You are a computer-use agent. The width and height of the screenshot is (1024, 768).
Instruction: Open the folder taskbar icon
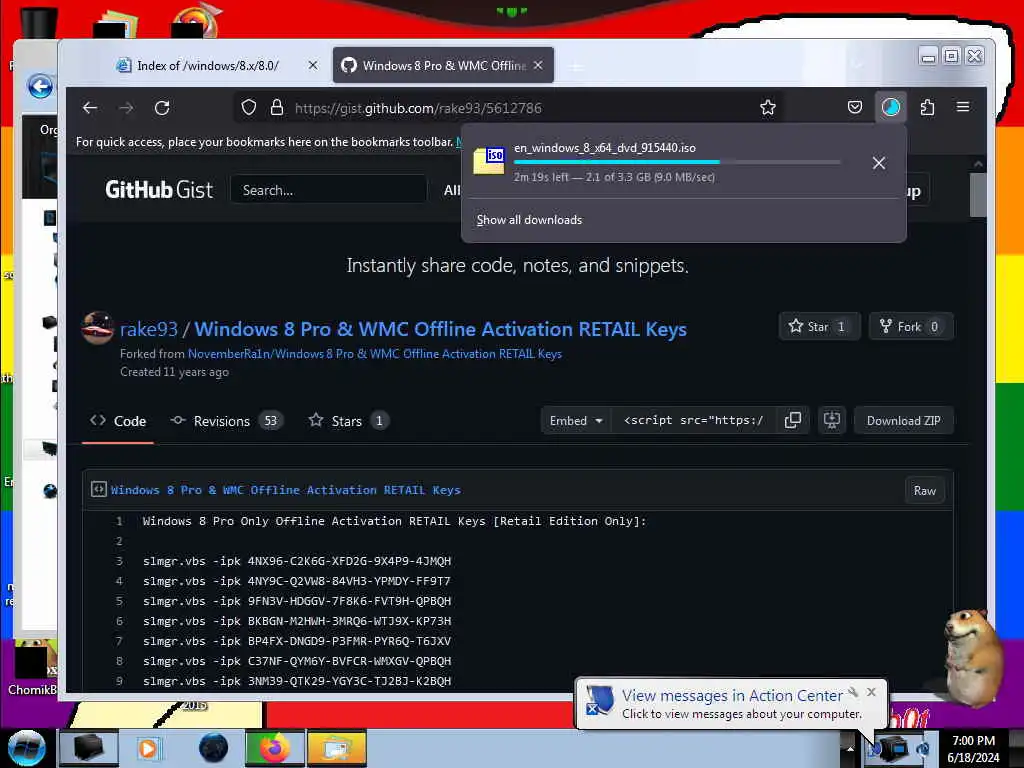(337, 748)
